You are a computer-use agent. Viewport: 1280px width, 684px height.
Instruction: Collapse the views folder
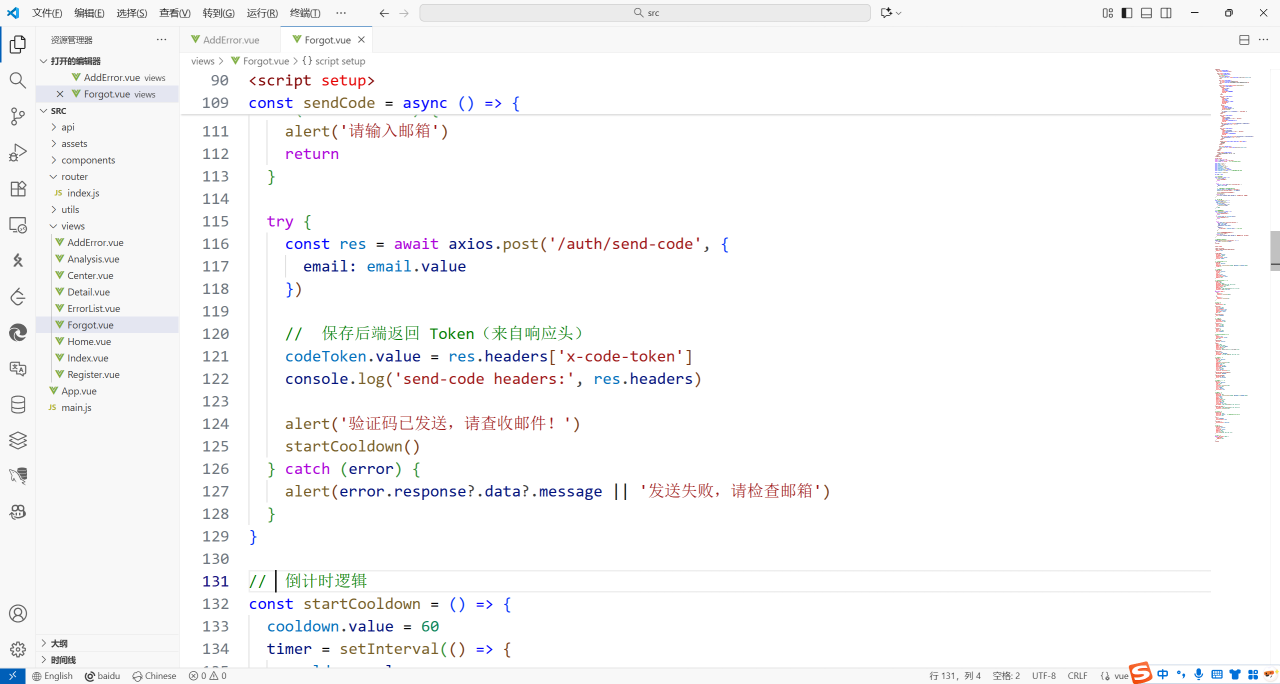(x=107, y=226)
